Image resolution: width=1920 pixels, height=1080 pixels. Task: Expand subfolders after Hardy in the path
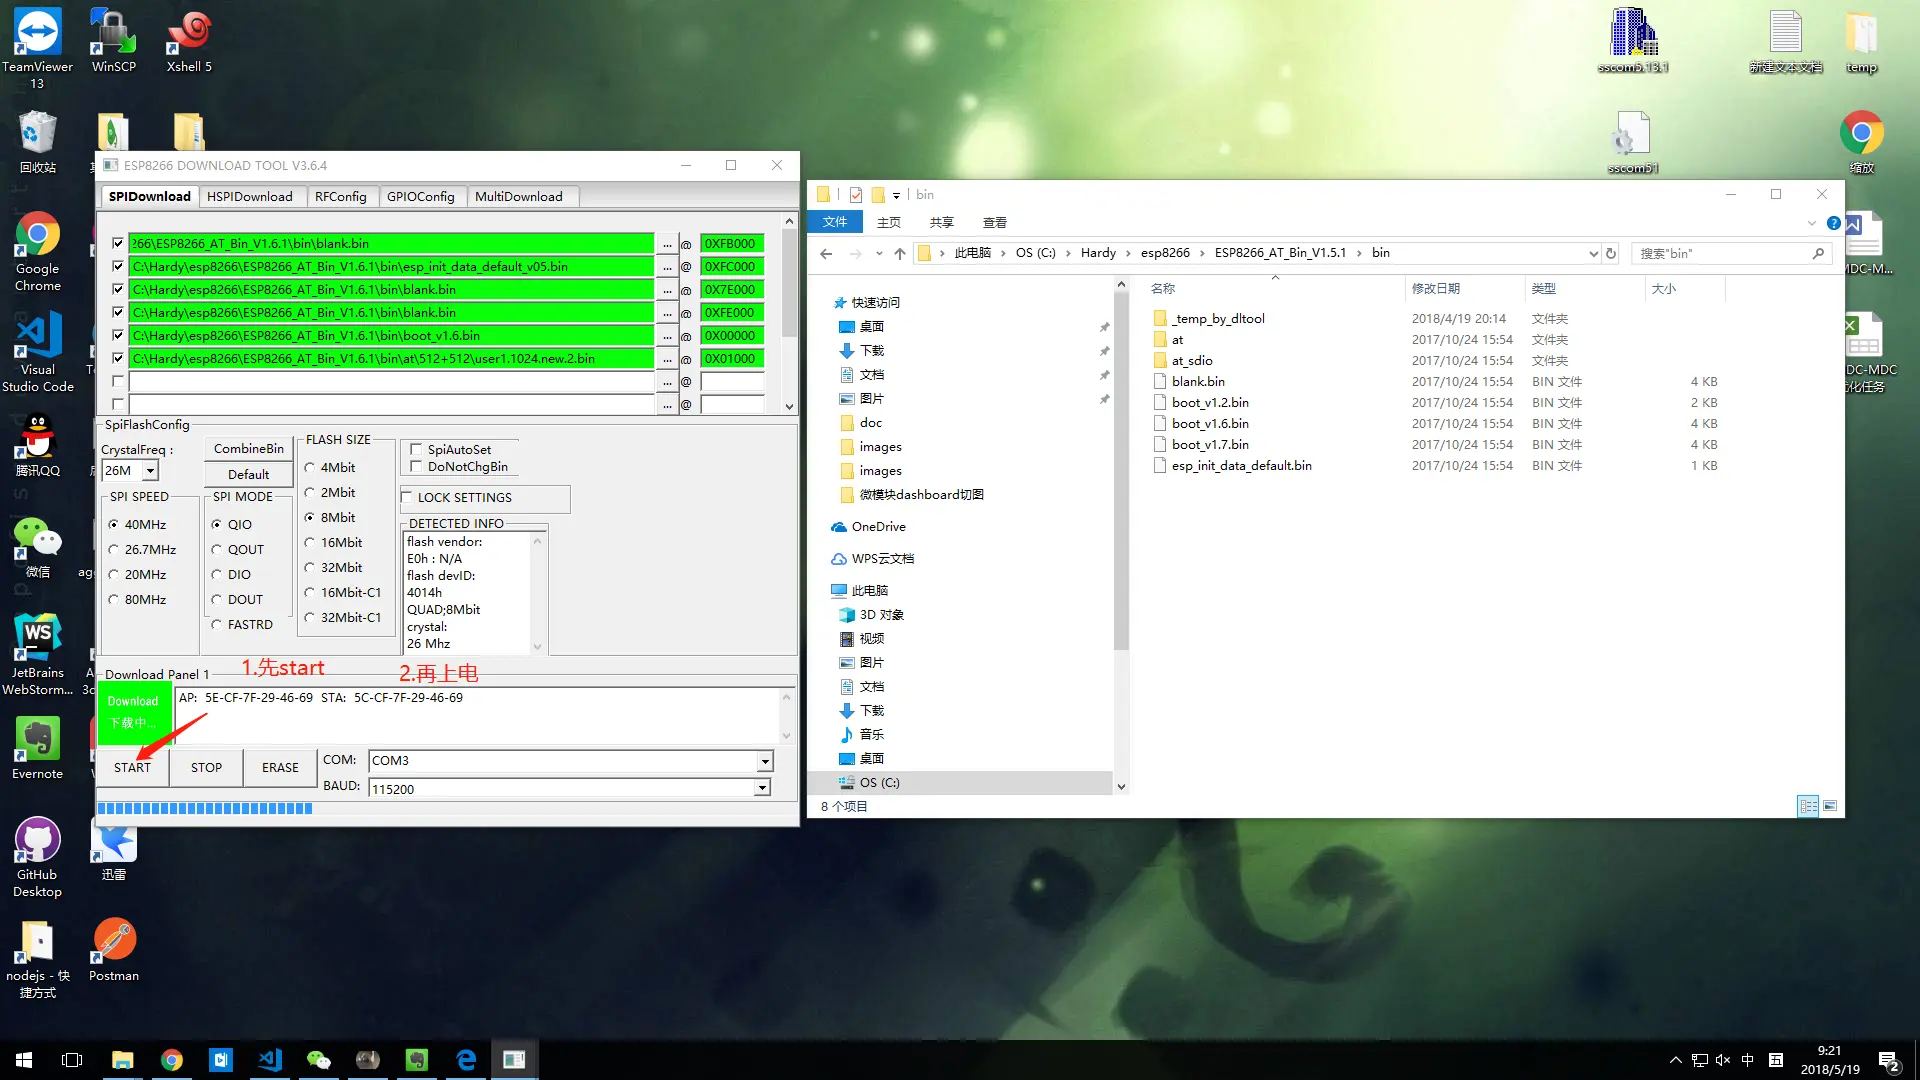[x=1128, y=253]
